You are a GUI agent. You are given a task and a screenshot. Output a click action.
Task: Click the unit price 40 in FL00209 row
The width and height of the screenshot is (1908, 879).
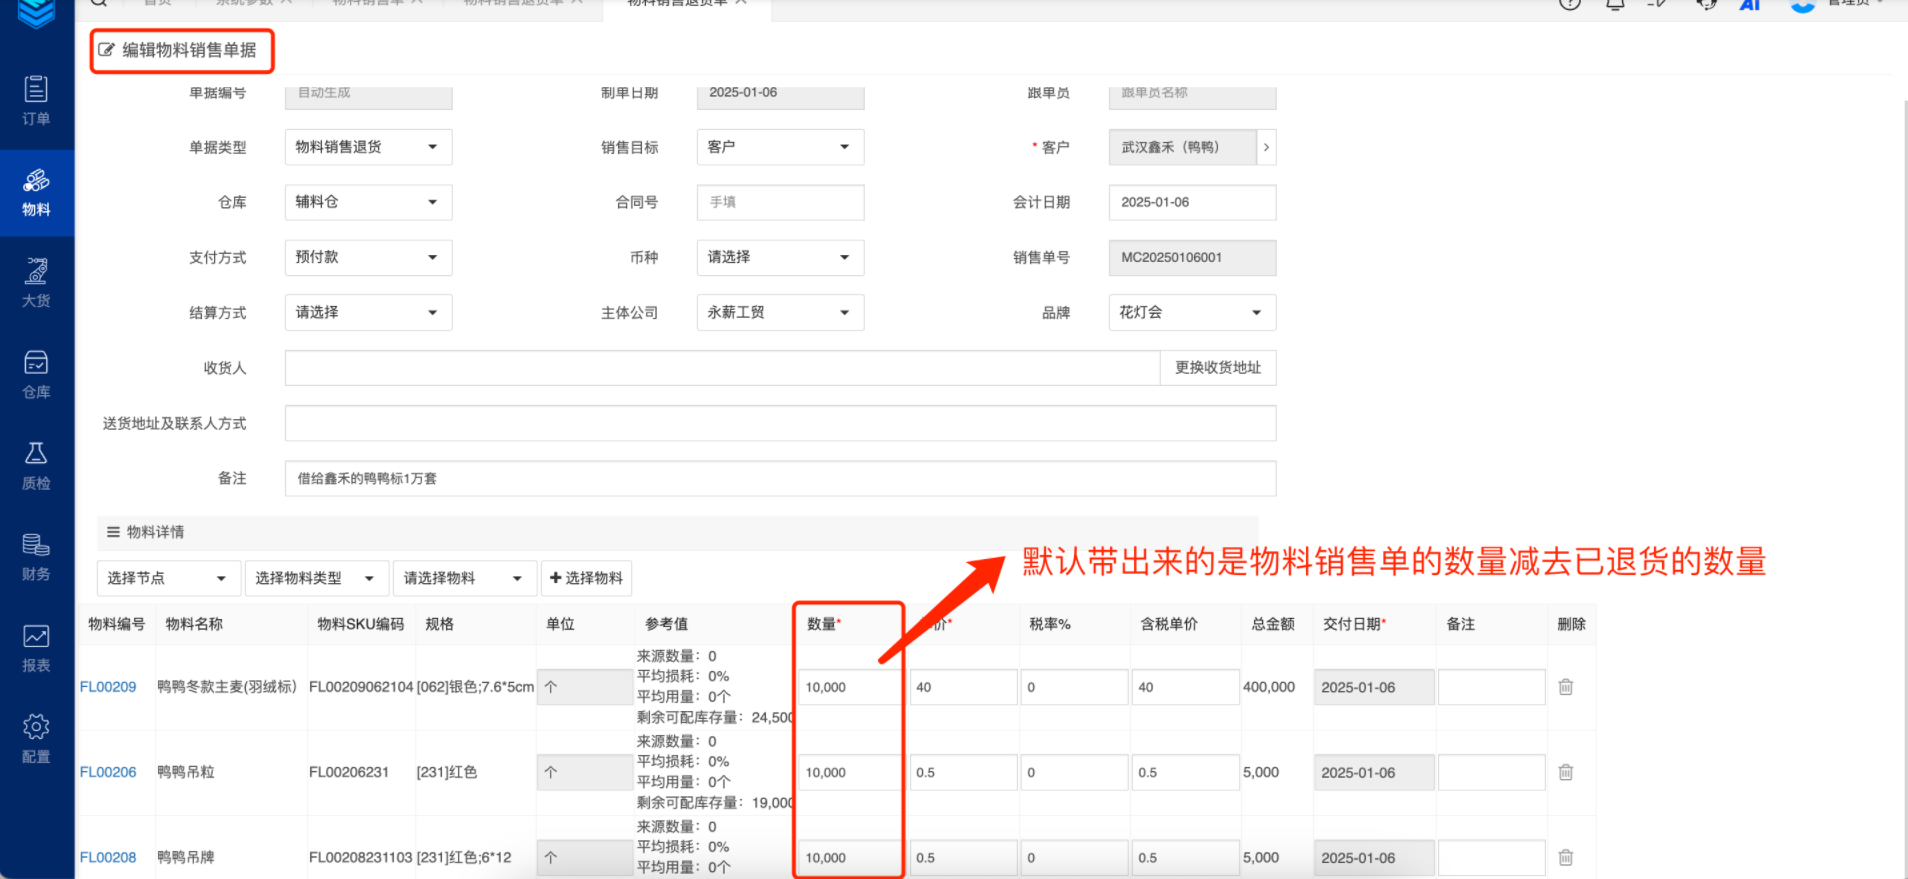click(963, 687)
